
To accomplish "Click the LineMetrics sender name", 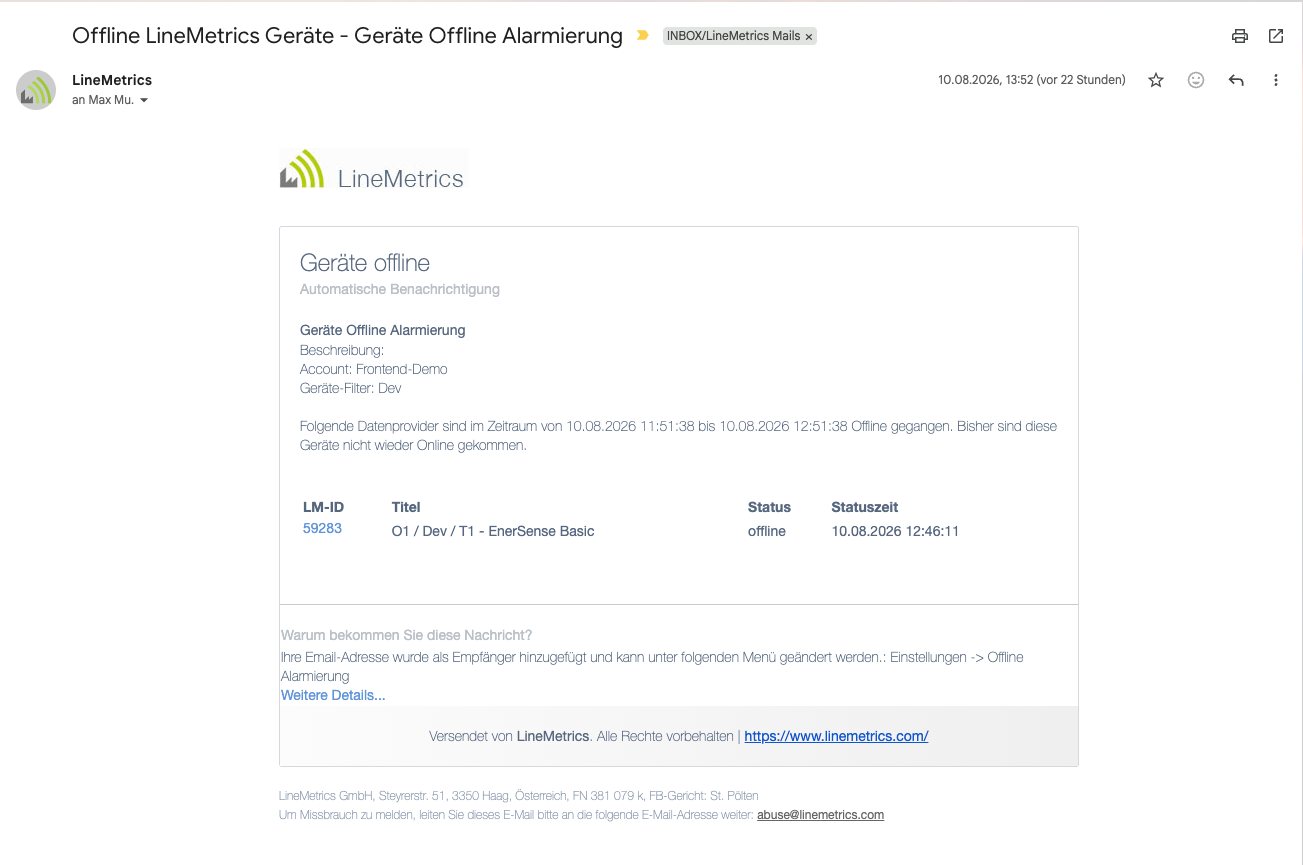I will pos(112,80).
